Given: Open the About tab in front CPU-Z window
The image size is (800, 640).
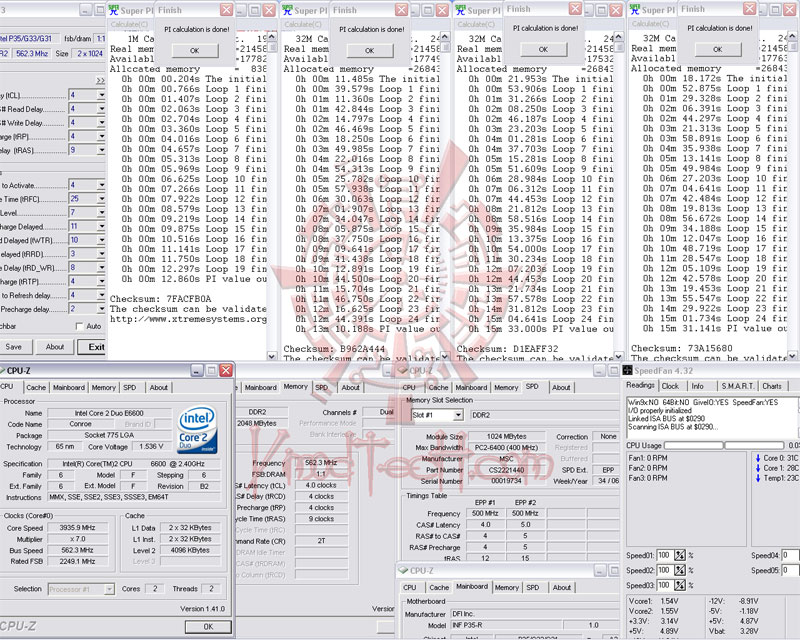Looking at the screenshot, I should 159,387.
